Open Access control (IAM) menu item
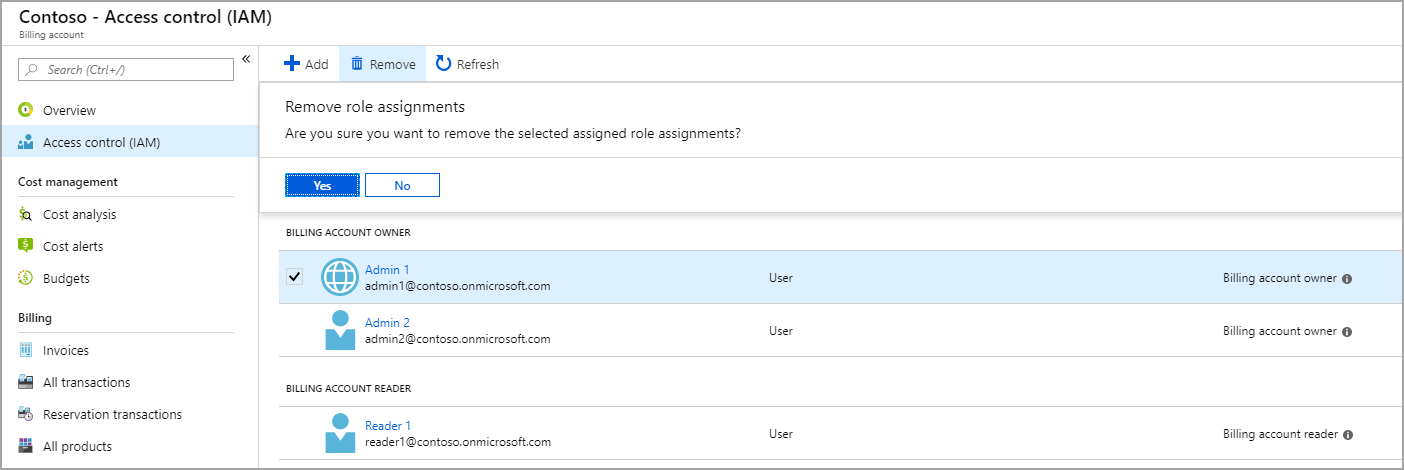The image size is (1404, 470). click(x=101, y=142)
